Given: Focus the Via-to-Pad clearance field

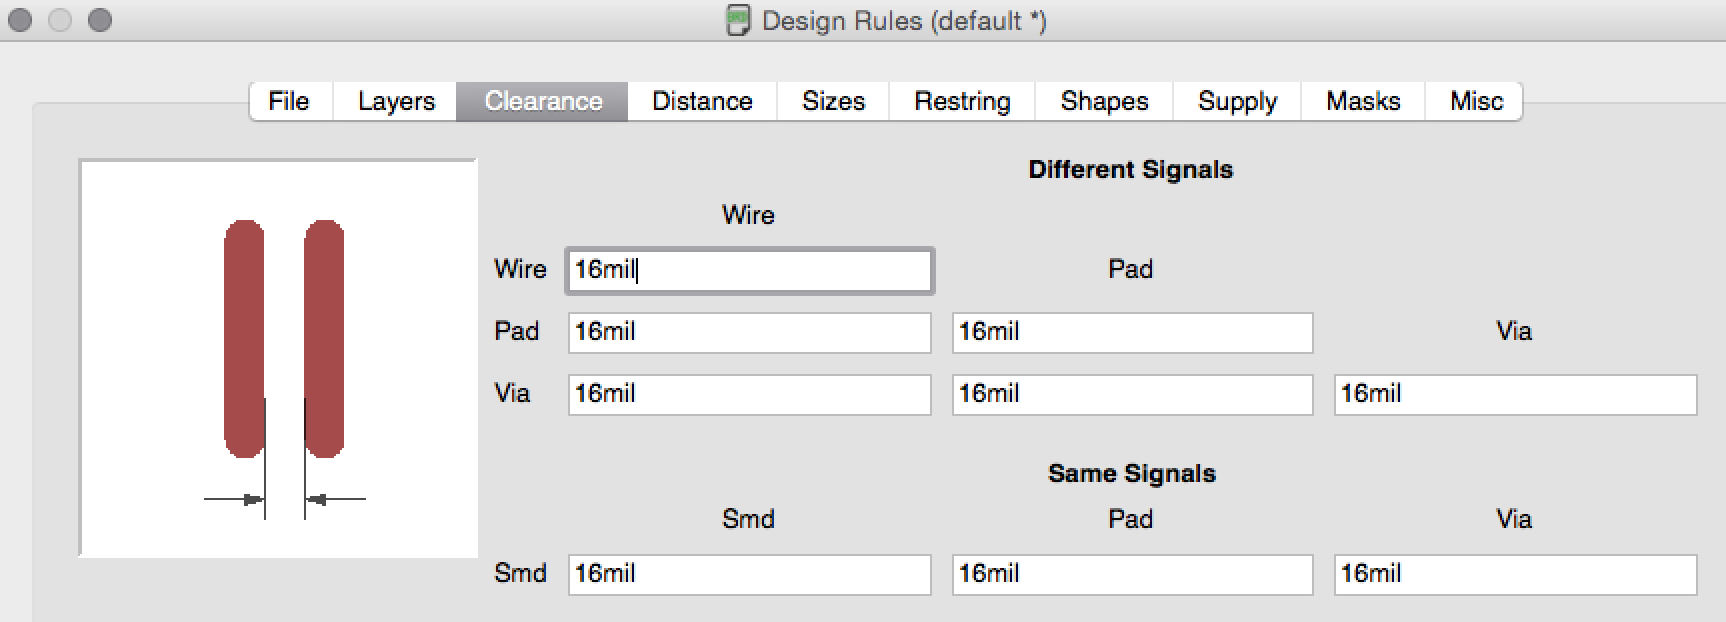Looking at the screenshot, I should point(1132,394).
